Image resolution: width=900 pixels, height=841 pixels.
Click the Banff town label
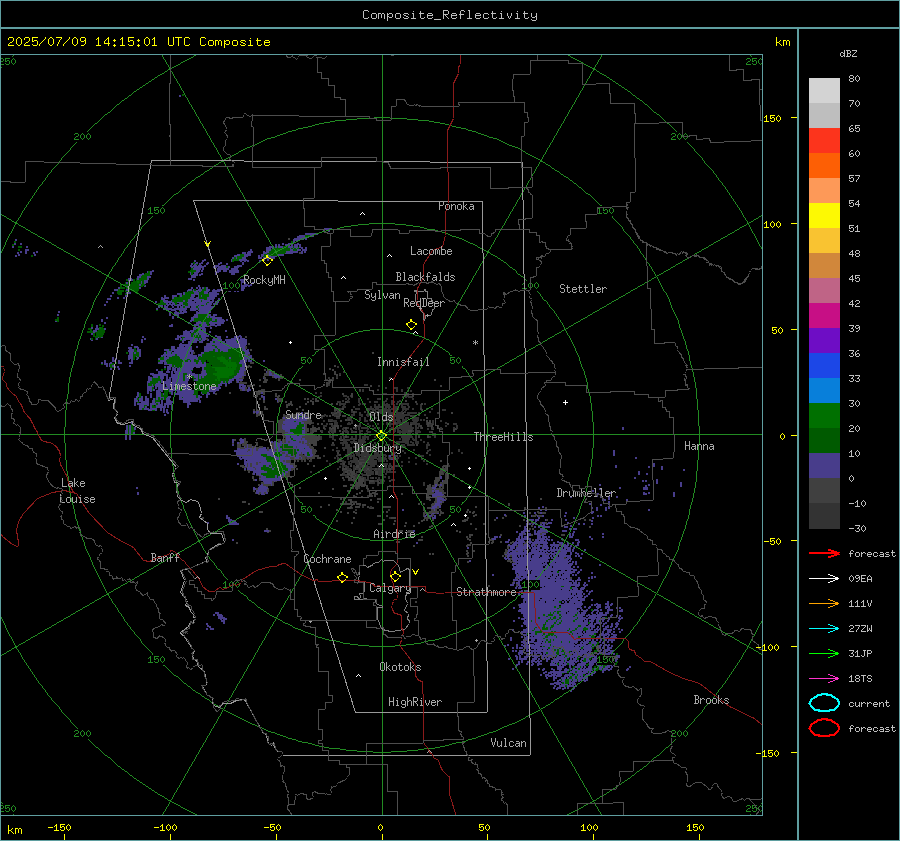click(165, 557)
